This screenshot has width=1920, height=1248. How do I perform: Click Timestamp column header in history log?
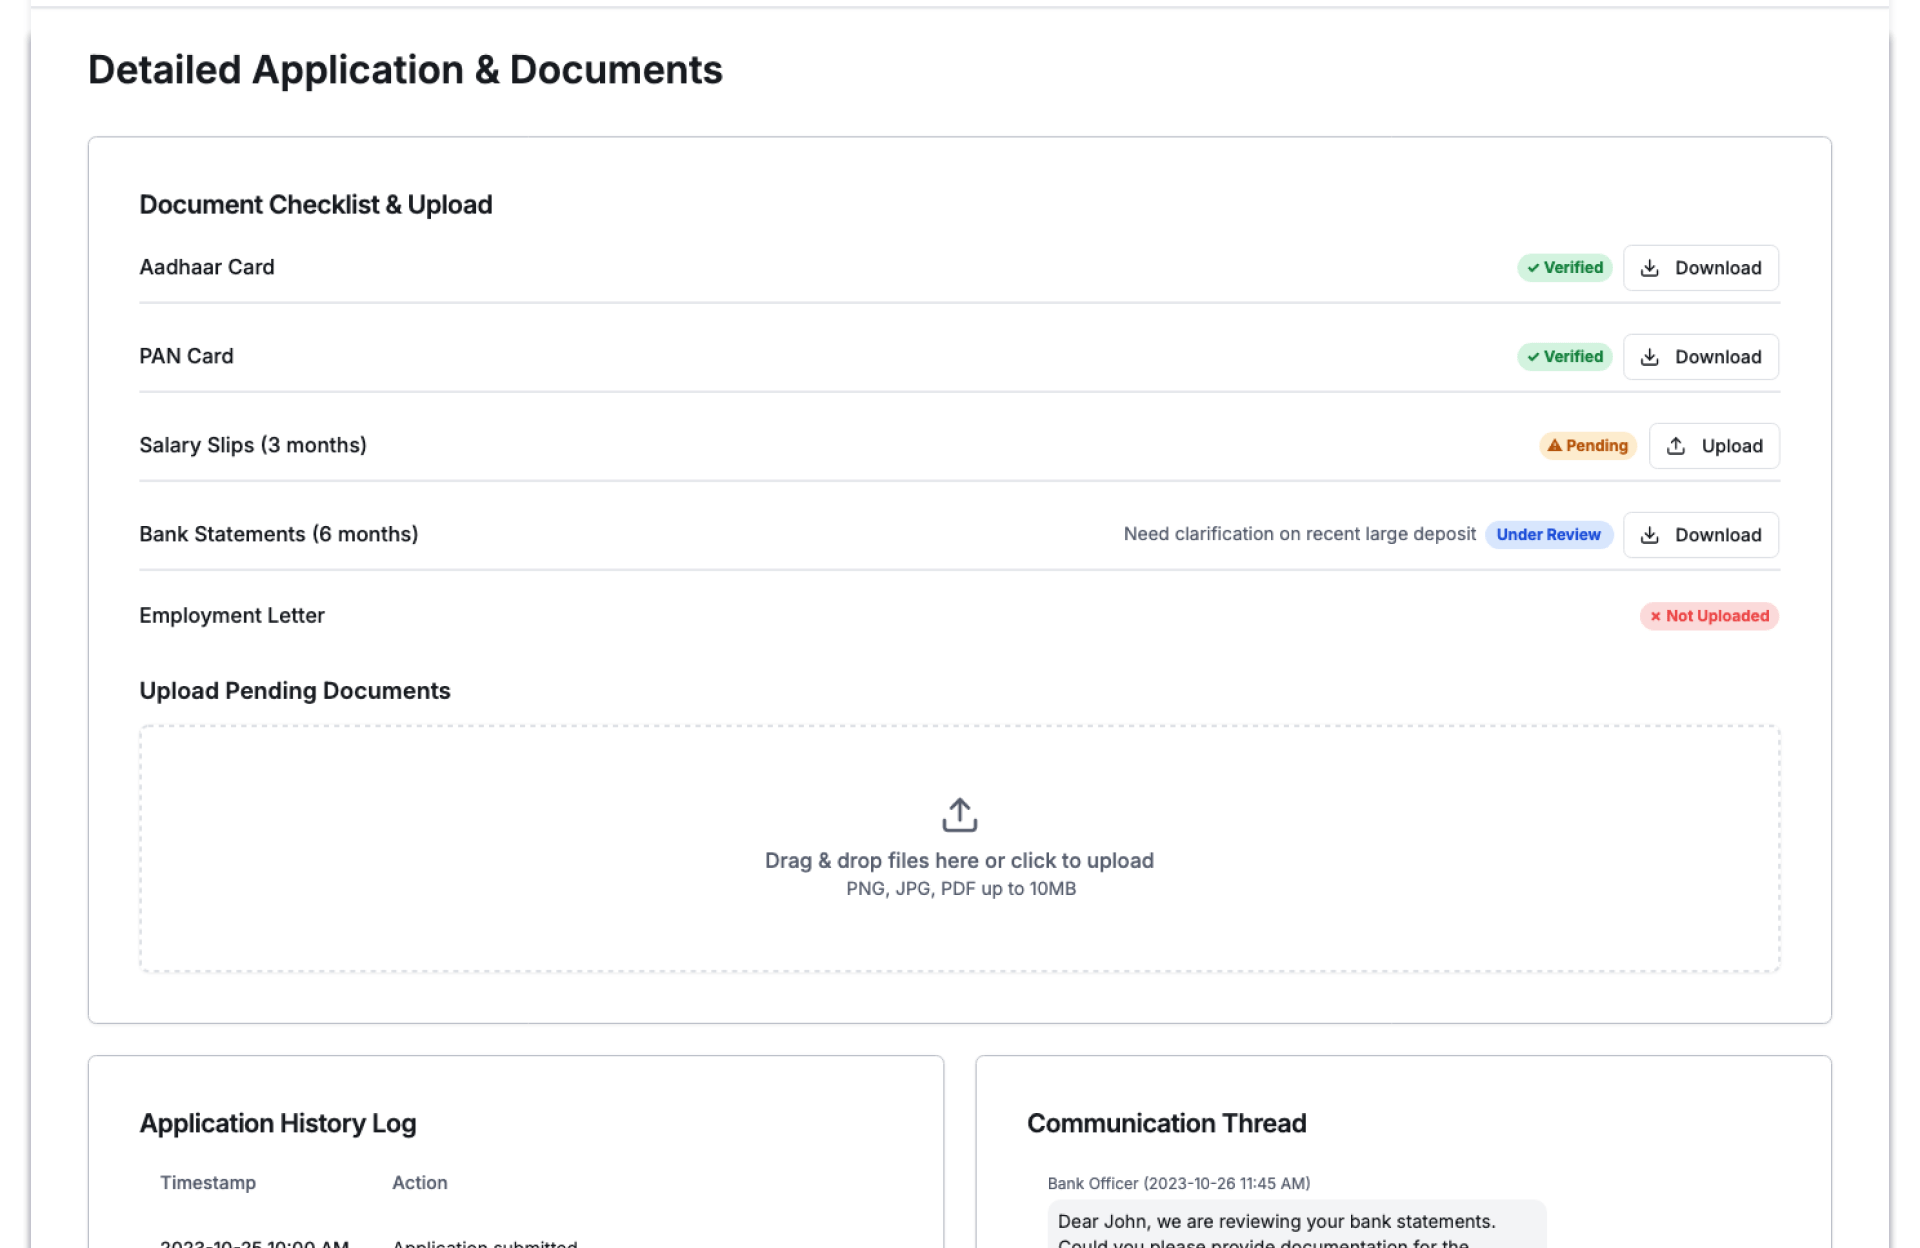[x=208, y=1183]
